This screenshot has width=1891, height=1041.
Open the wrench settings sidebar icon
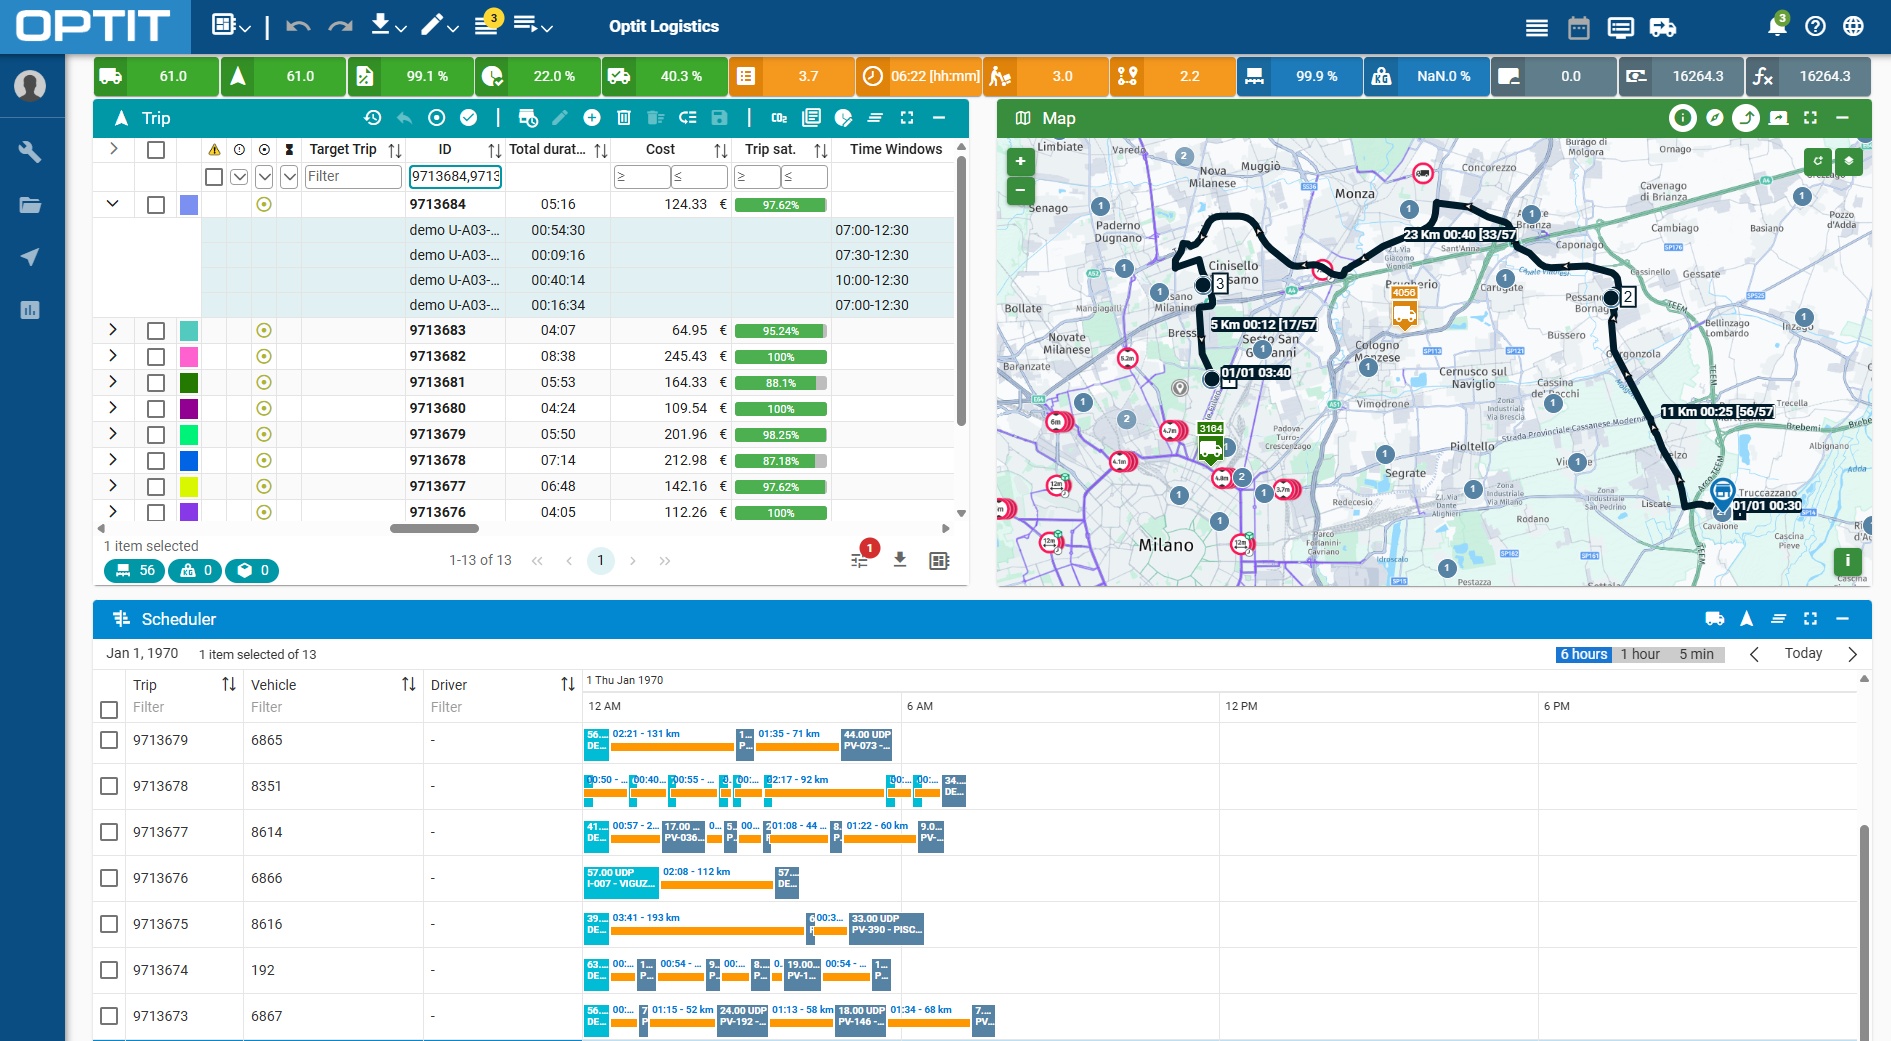click(30, 152)
